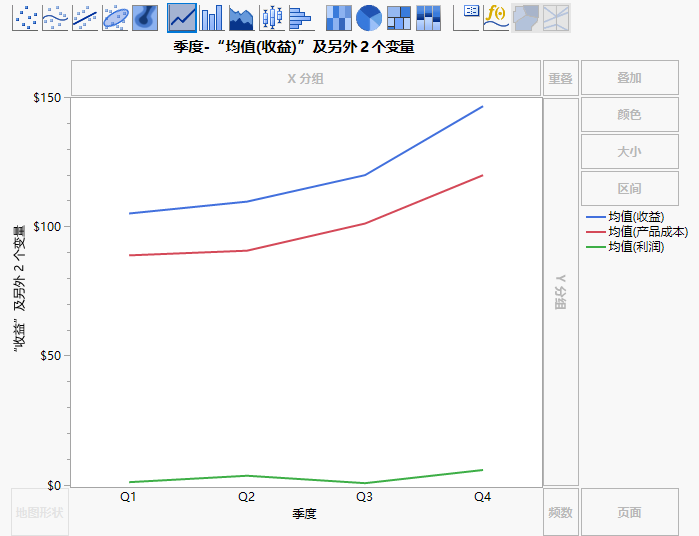The width and height of the screenshot is (699, 536).
Task: Choose the Mosaic plot icon
Action: (x=429, y=18)
